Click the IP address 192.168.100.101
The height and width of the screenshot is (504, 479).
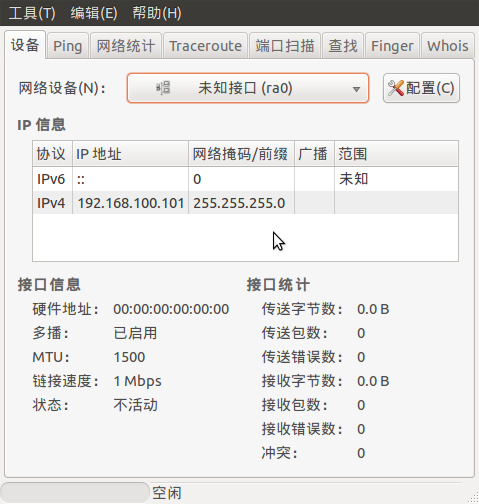(x=131, y=203)
